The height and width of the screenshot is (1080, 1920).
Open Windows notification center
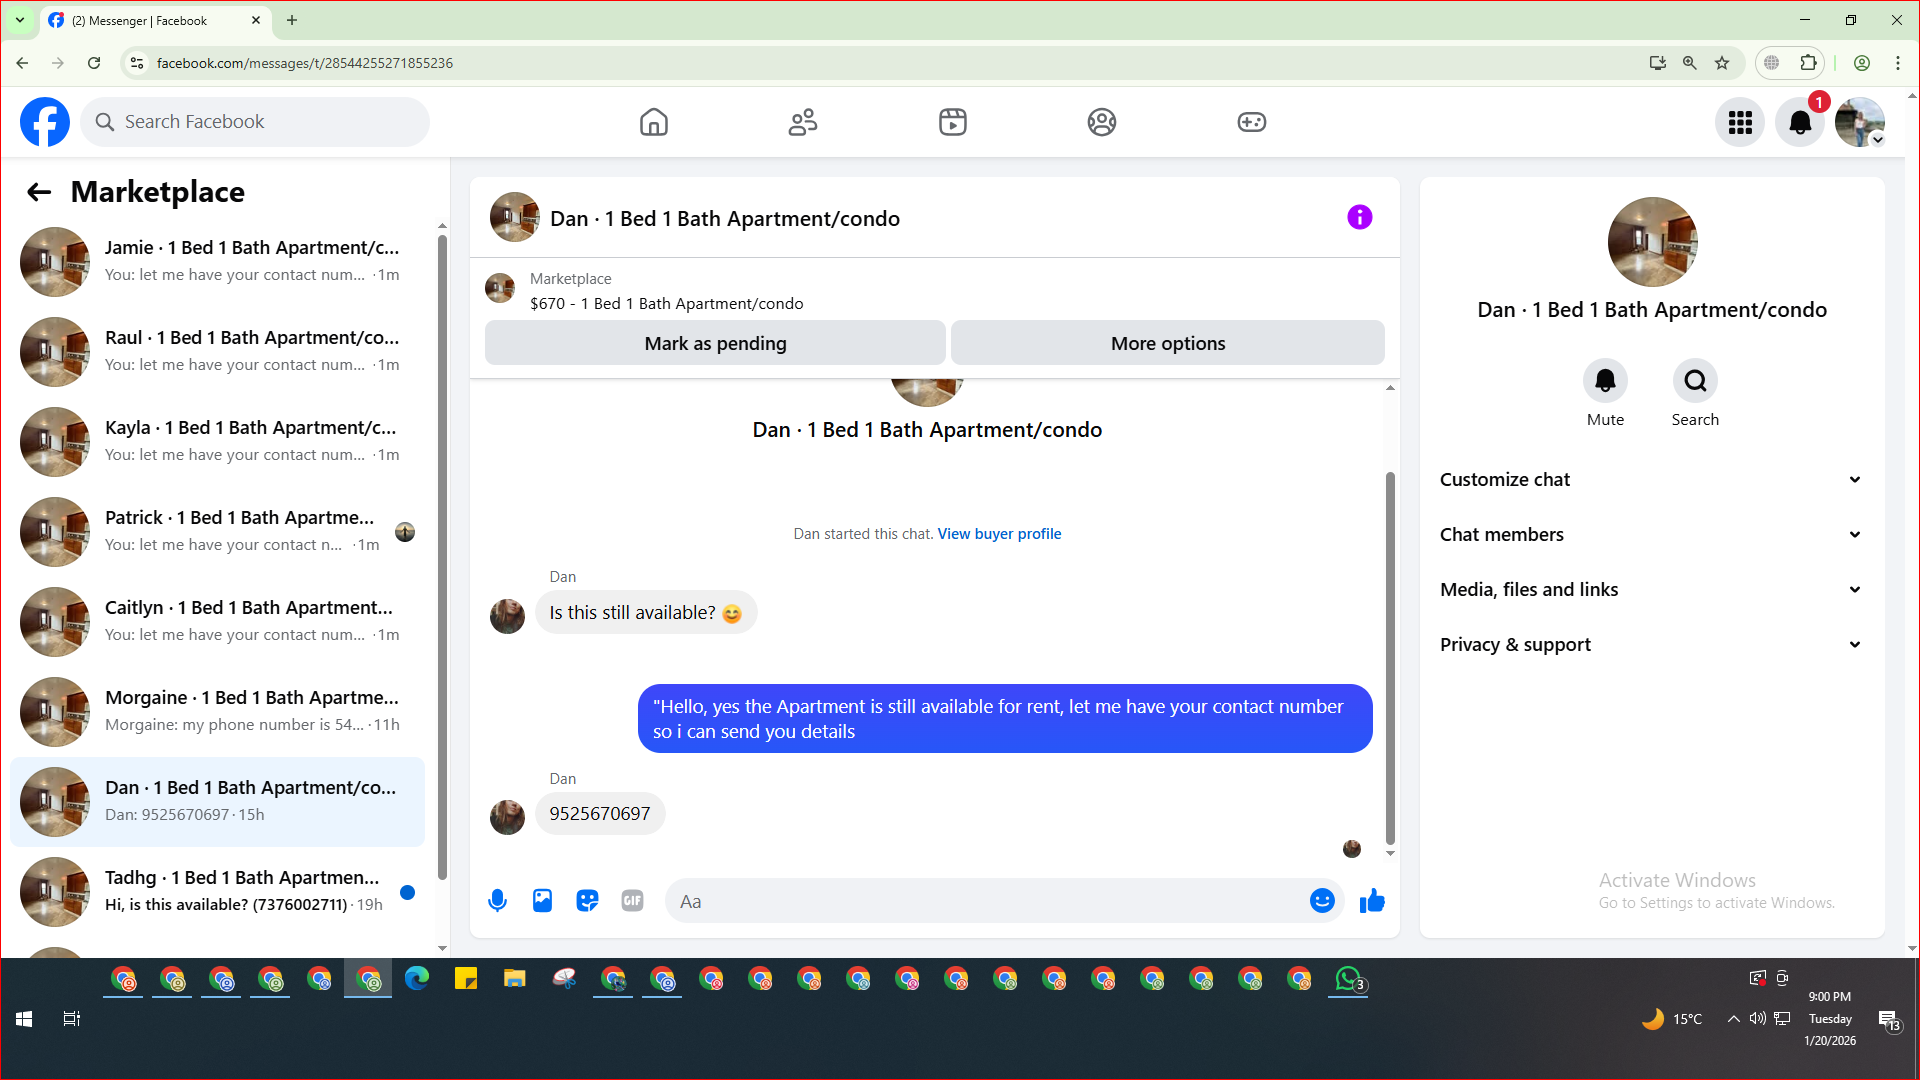[1889, 1019]
